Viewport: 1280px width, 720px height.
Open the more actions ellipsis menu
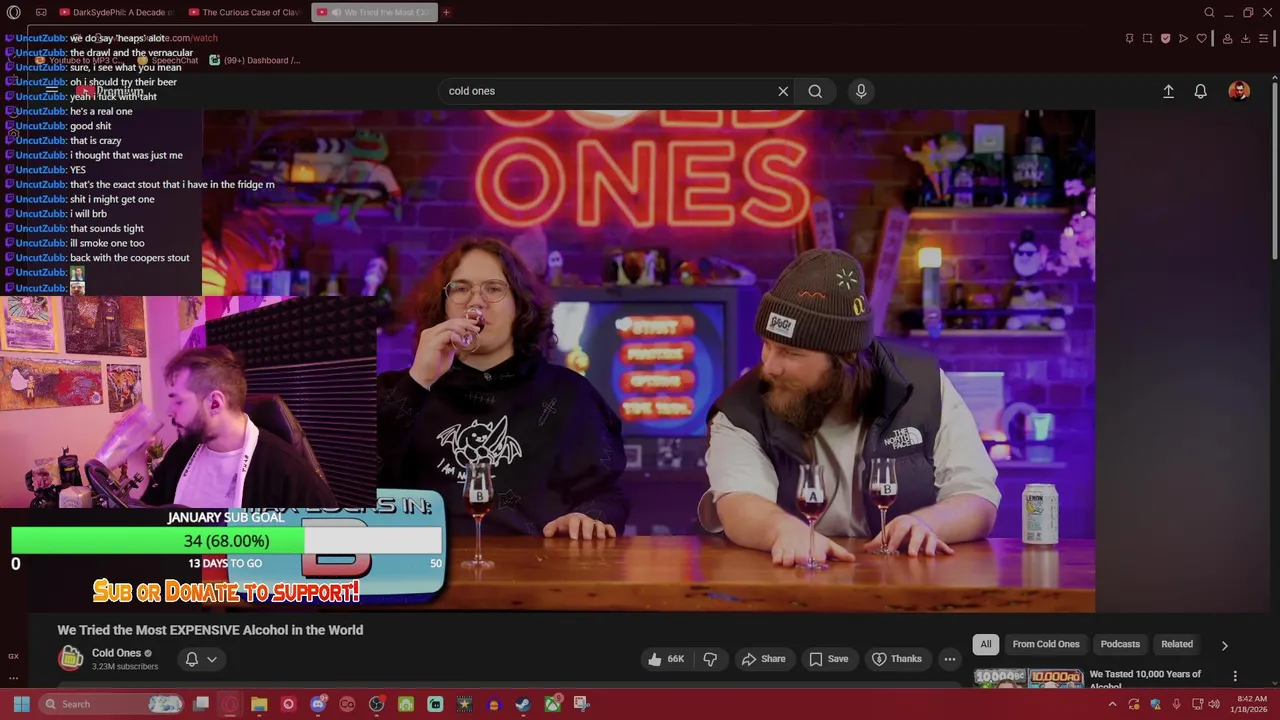[x=950, y=659]
